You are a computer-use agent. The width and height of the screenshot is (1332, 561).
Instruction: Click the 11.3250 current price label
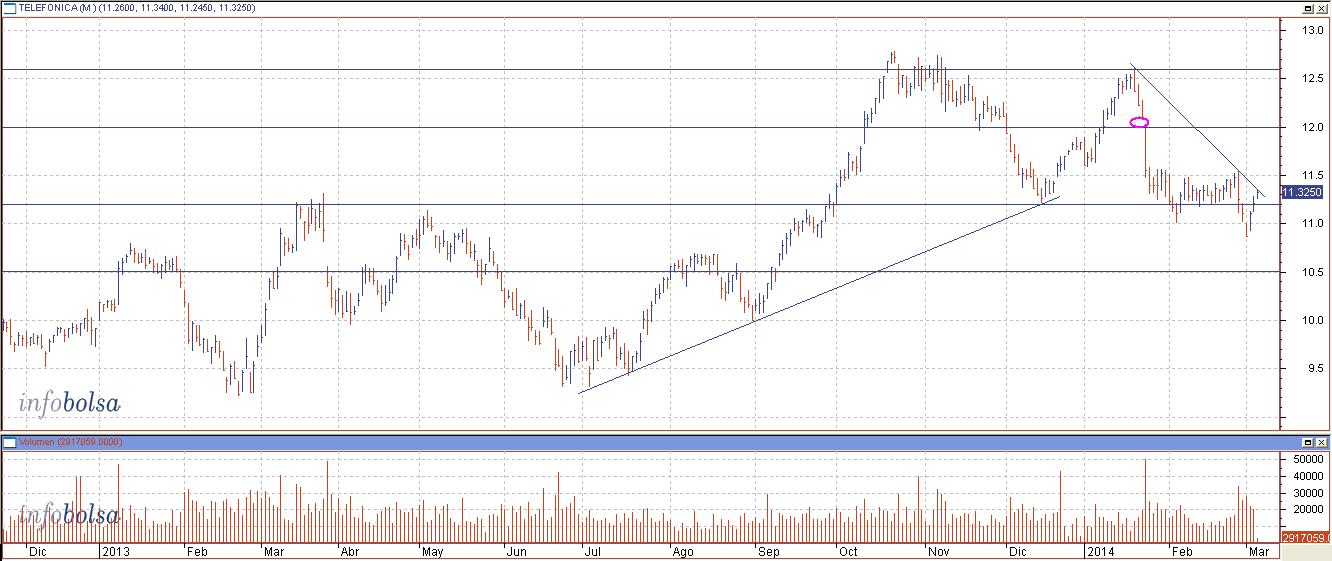pos(1300,192)
